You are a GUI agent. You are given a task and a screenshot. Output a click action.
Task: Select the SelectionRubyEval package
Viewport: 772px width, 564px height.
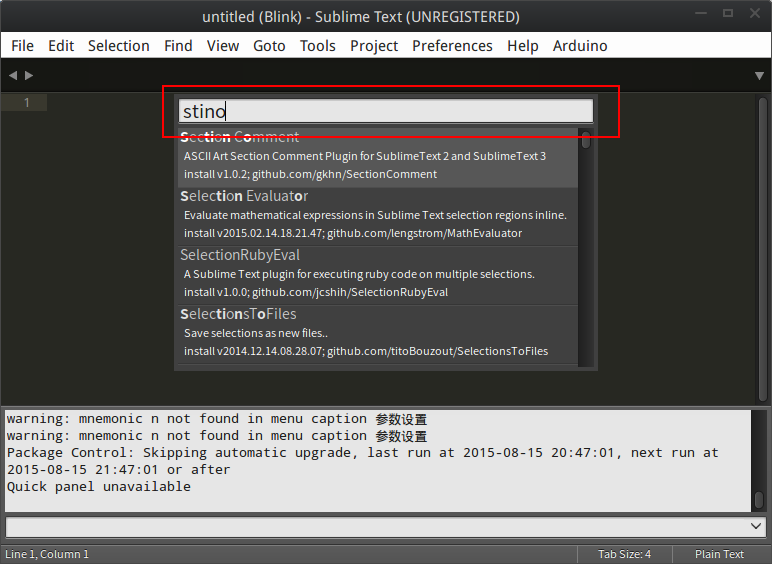pos(378,276)
